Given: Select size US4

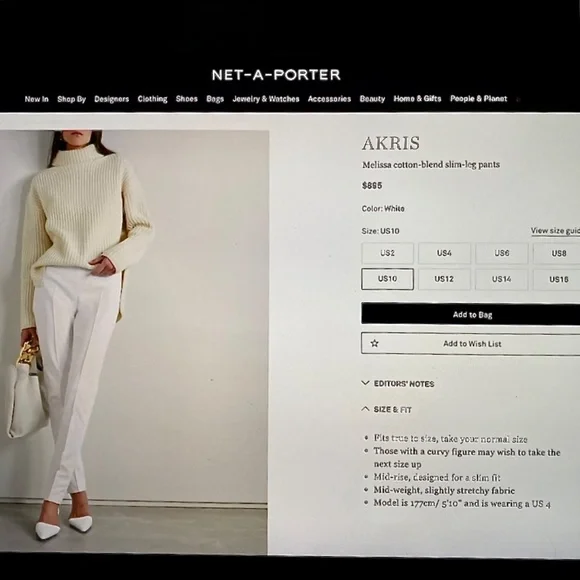Looking at the screenshot, I should click(x=444, y=253).
